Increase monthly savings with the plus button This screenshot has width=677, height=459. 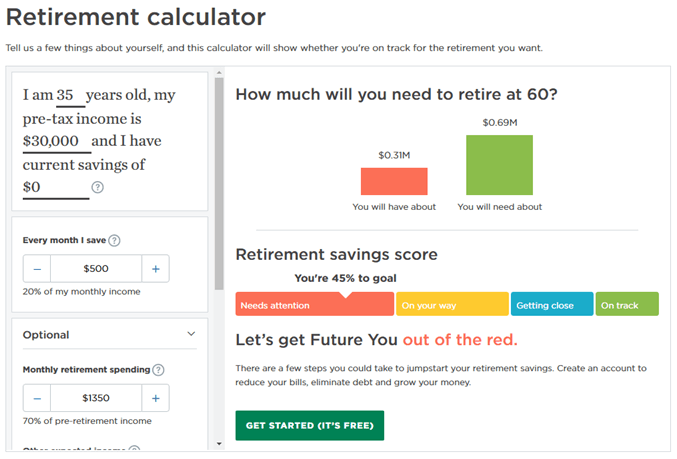(155, 269)
